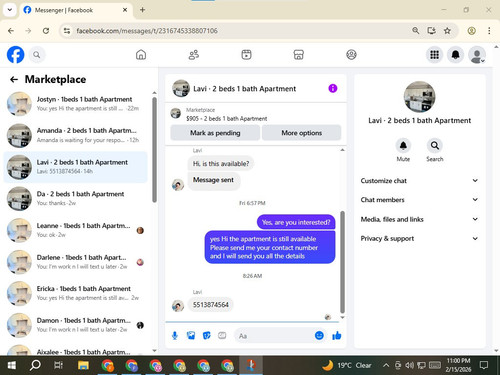Open a new browser tab
Viewport: 500px width, 375px height.
[142, 10]
